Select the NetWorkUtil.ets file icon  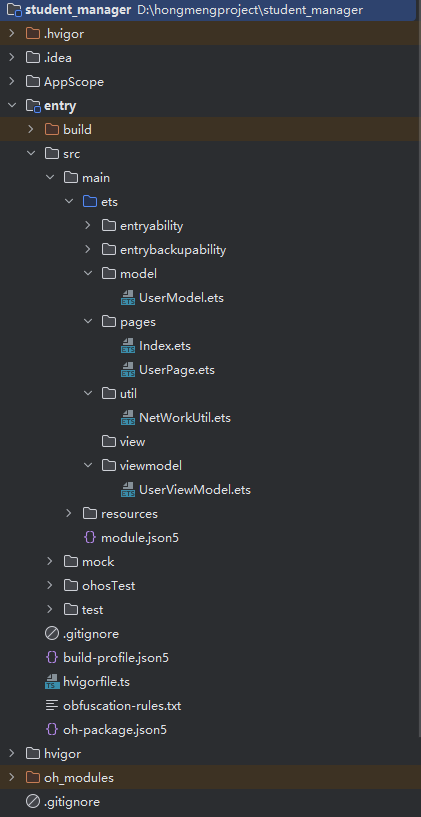pos(128,418)
